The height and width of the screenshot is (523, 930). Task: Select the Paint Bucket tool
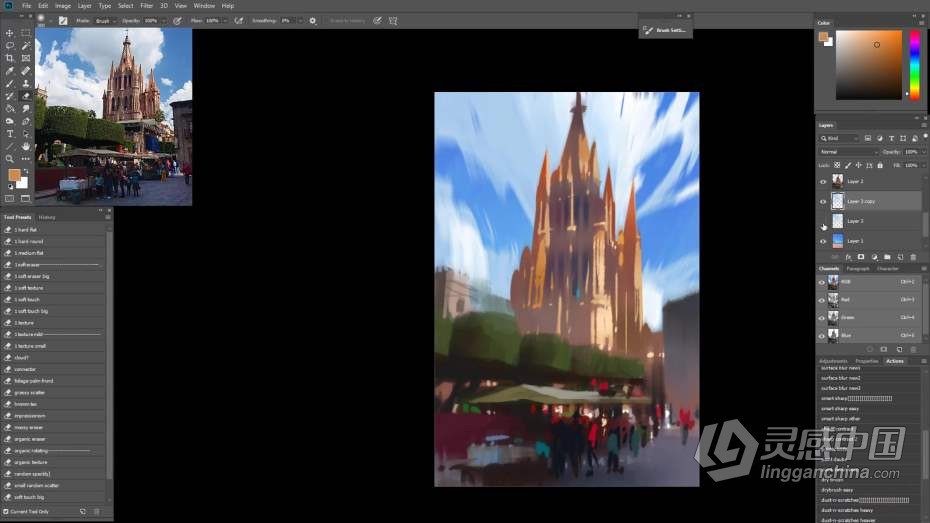coord(9,109)
